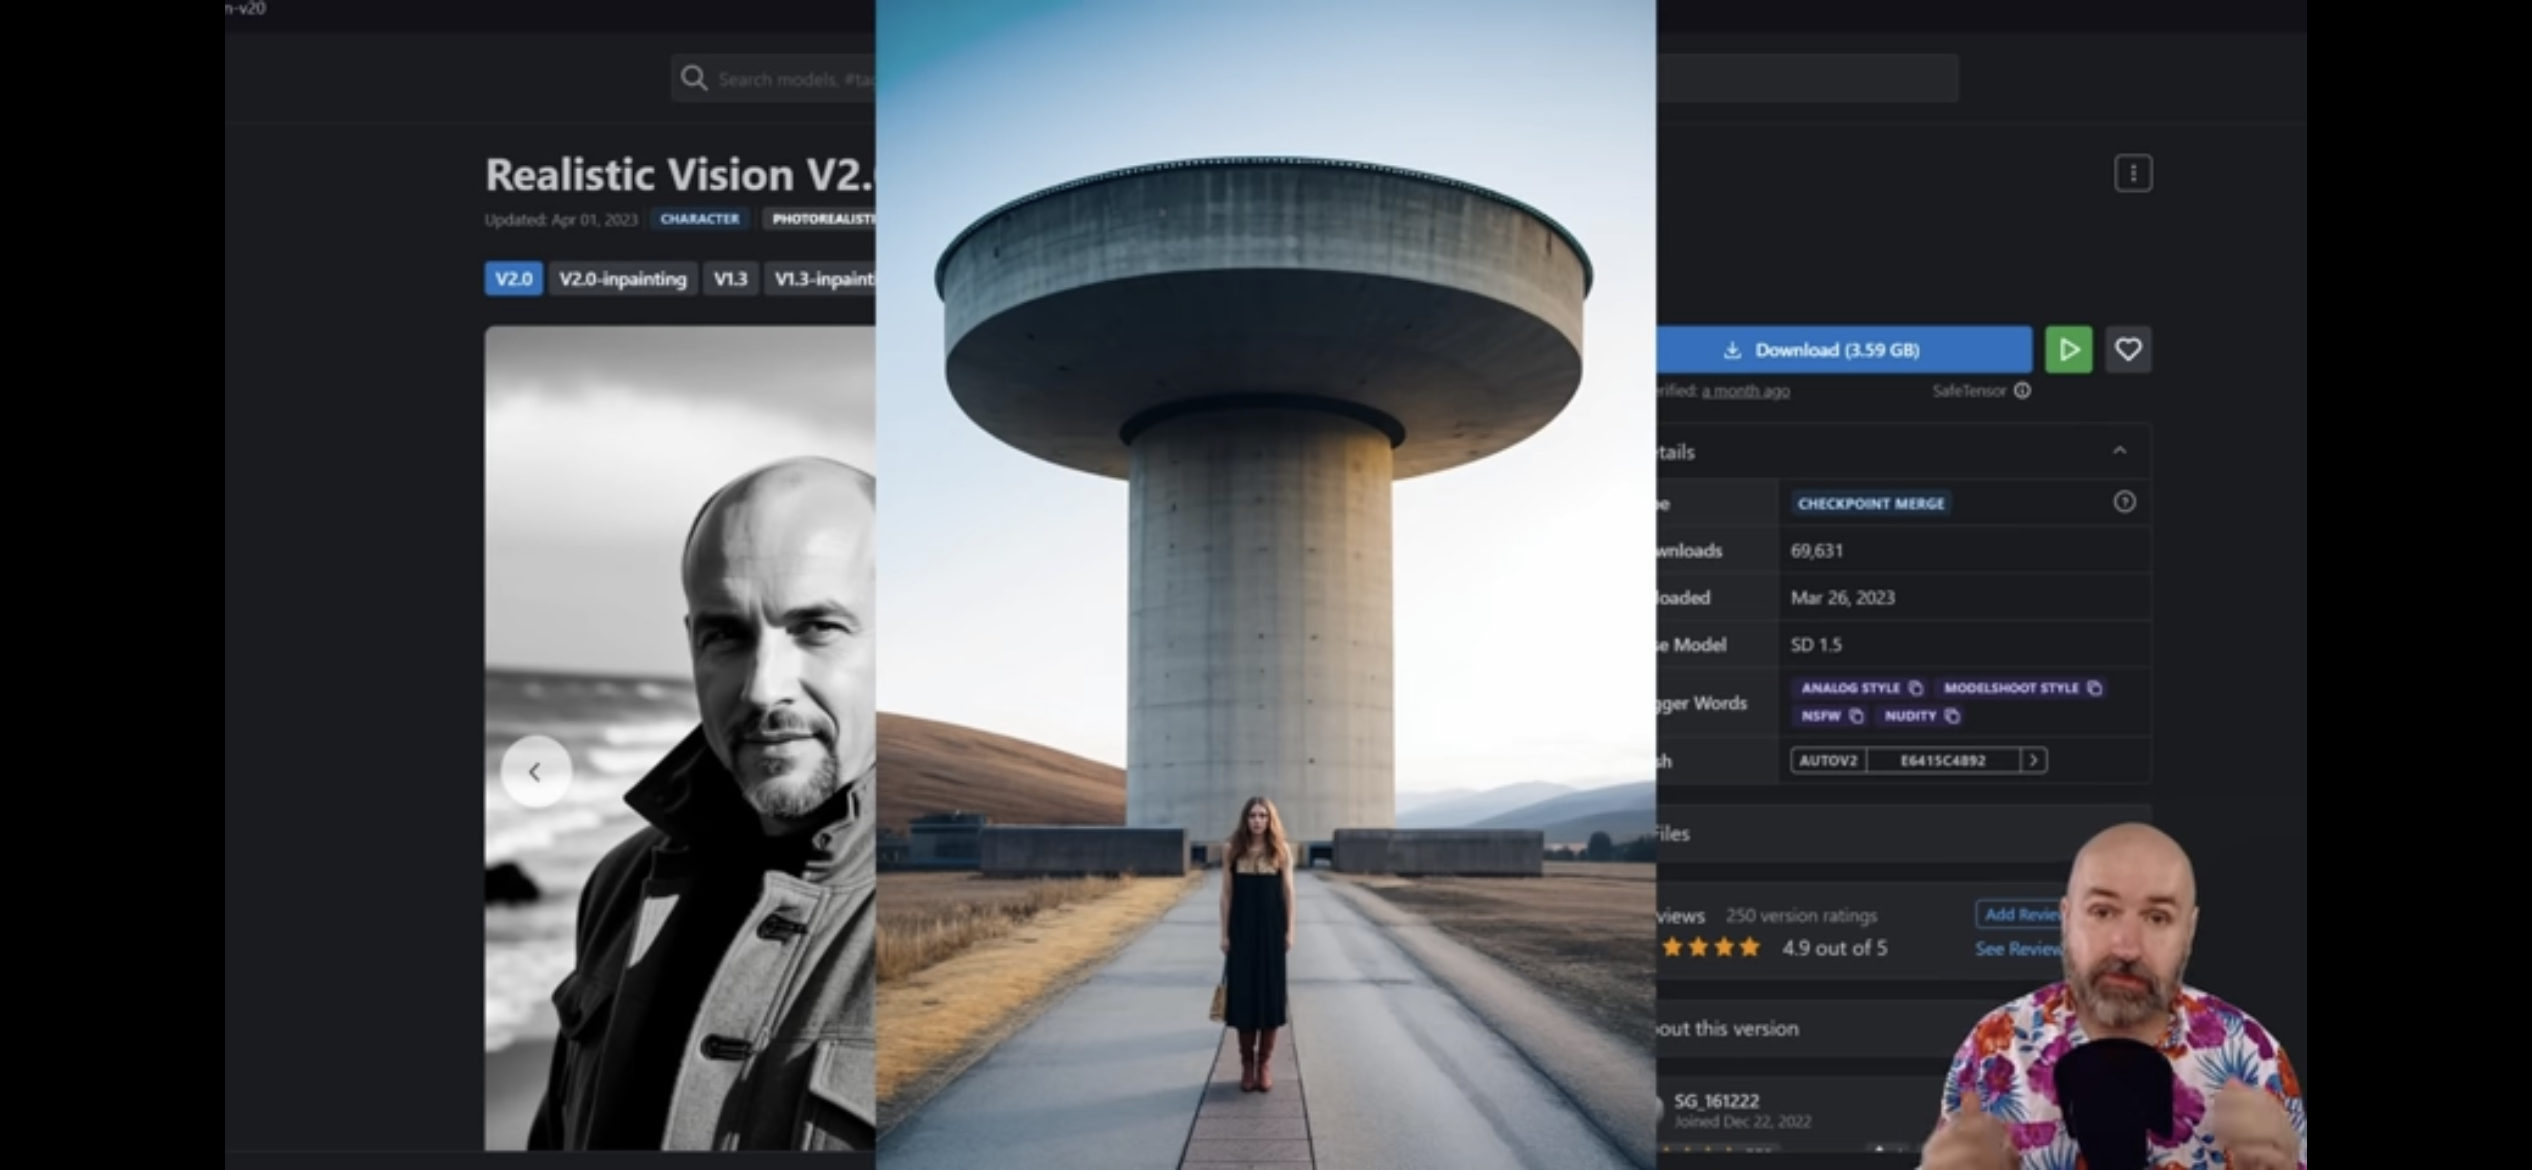The image size is (2532, 1170).
Task: Expand the hash type arrow
Action: coord(2033,760)
